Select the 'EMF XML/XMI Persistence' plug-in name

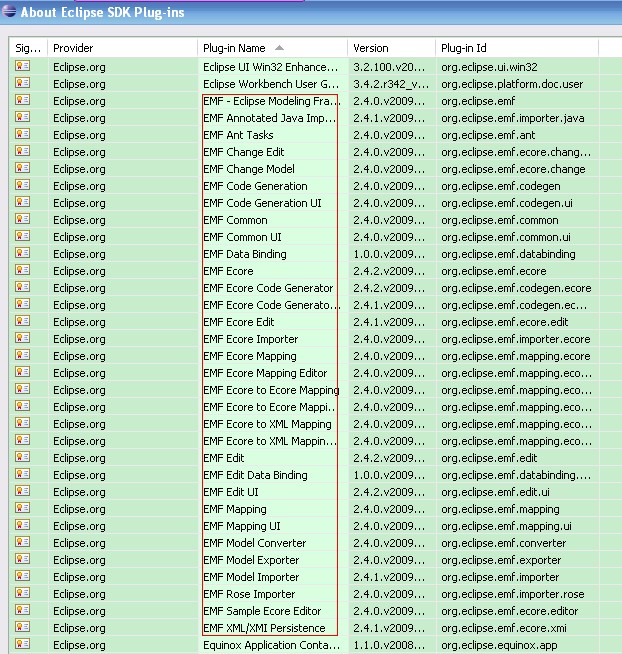pyautogui.click(x=264, y=628)
